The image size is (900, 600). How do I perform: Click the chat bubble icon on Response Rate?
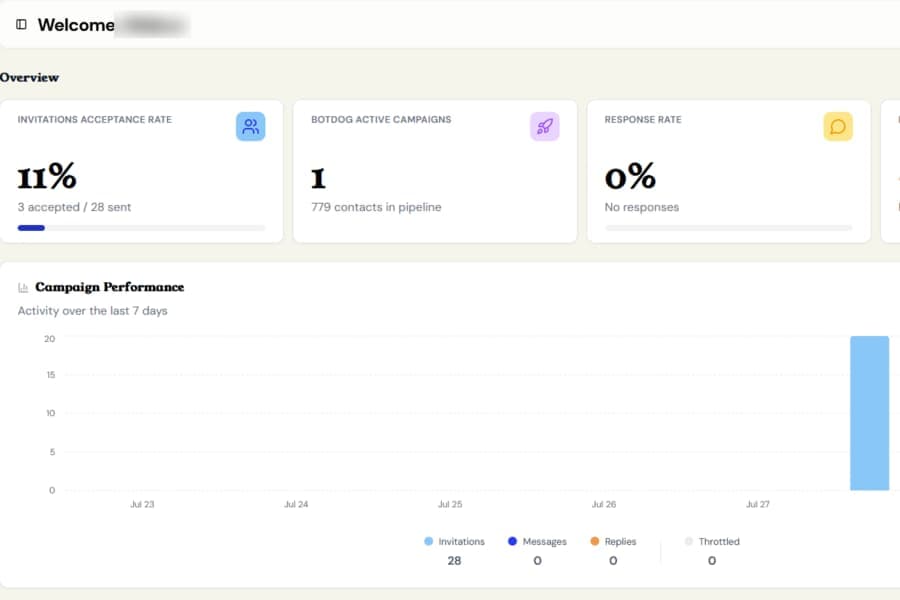coord(838,126)
